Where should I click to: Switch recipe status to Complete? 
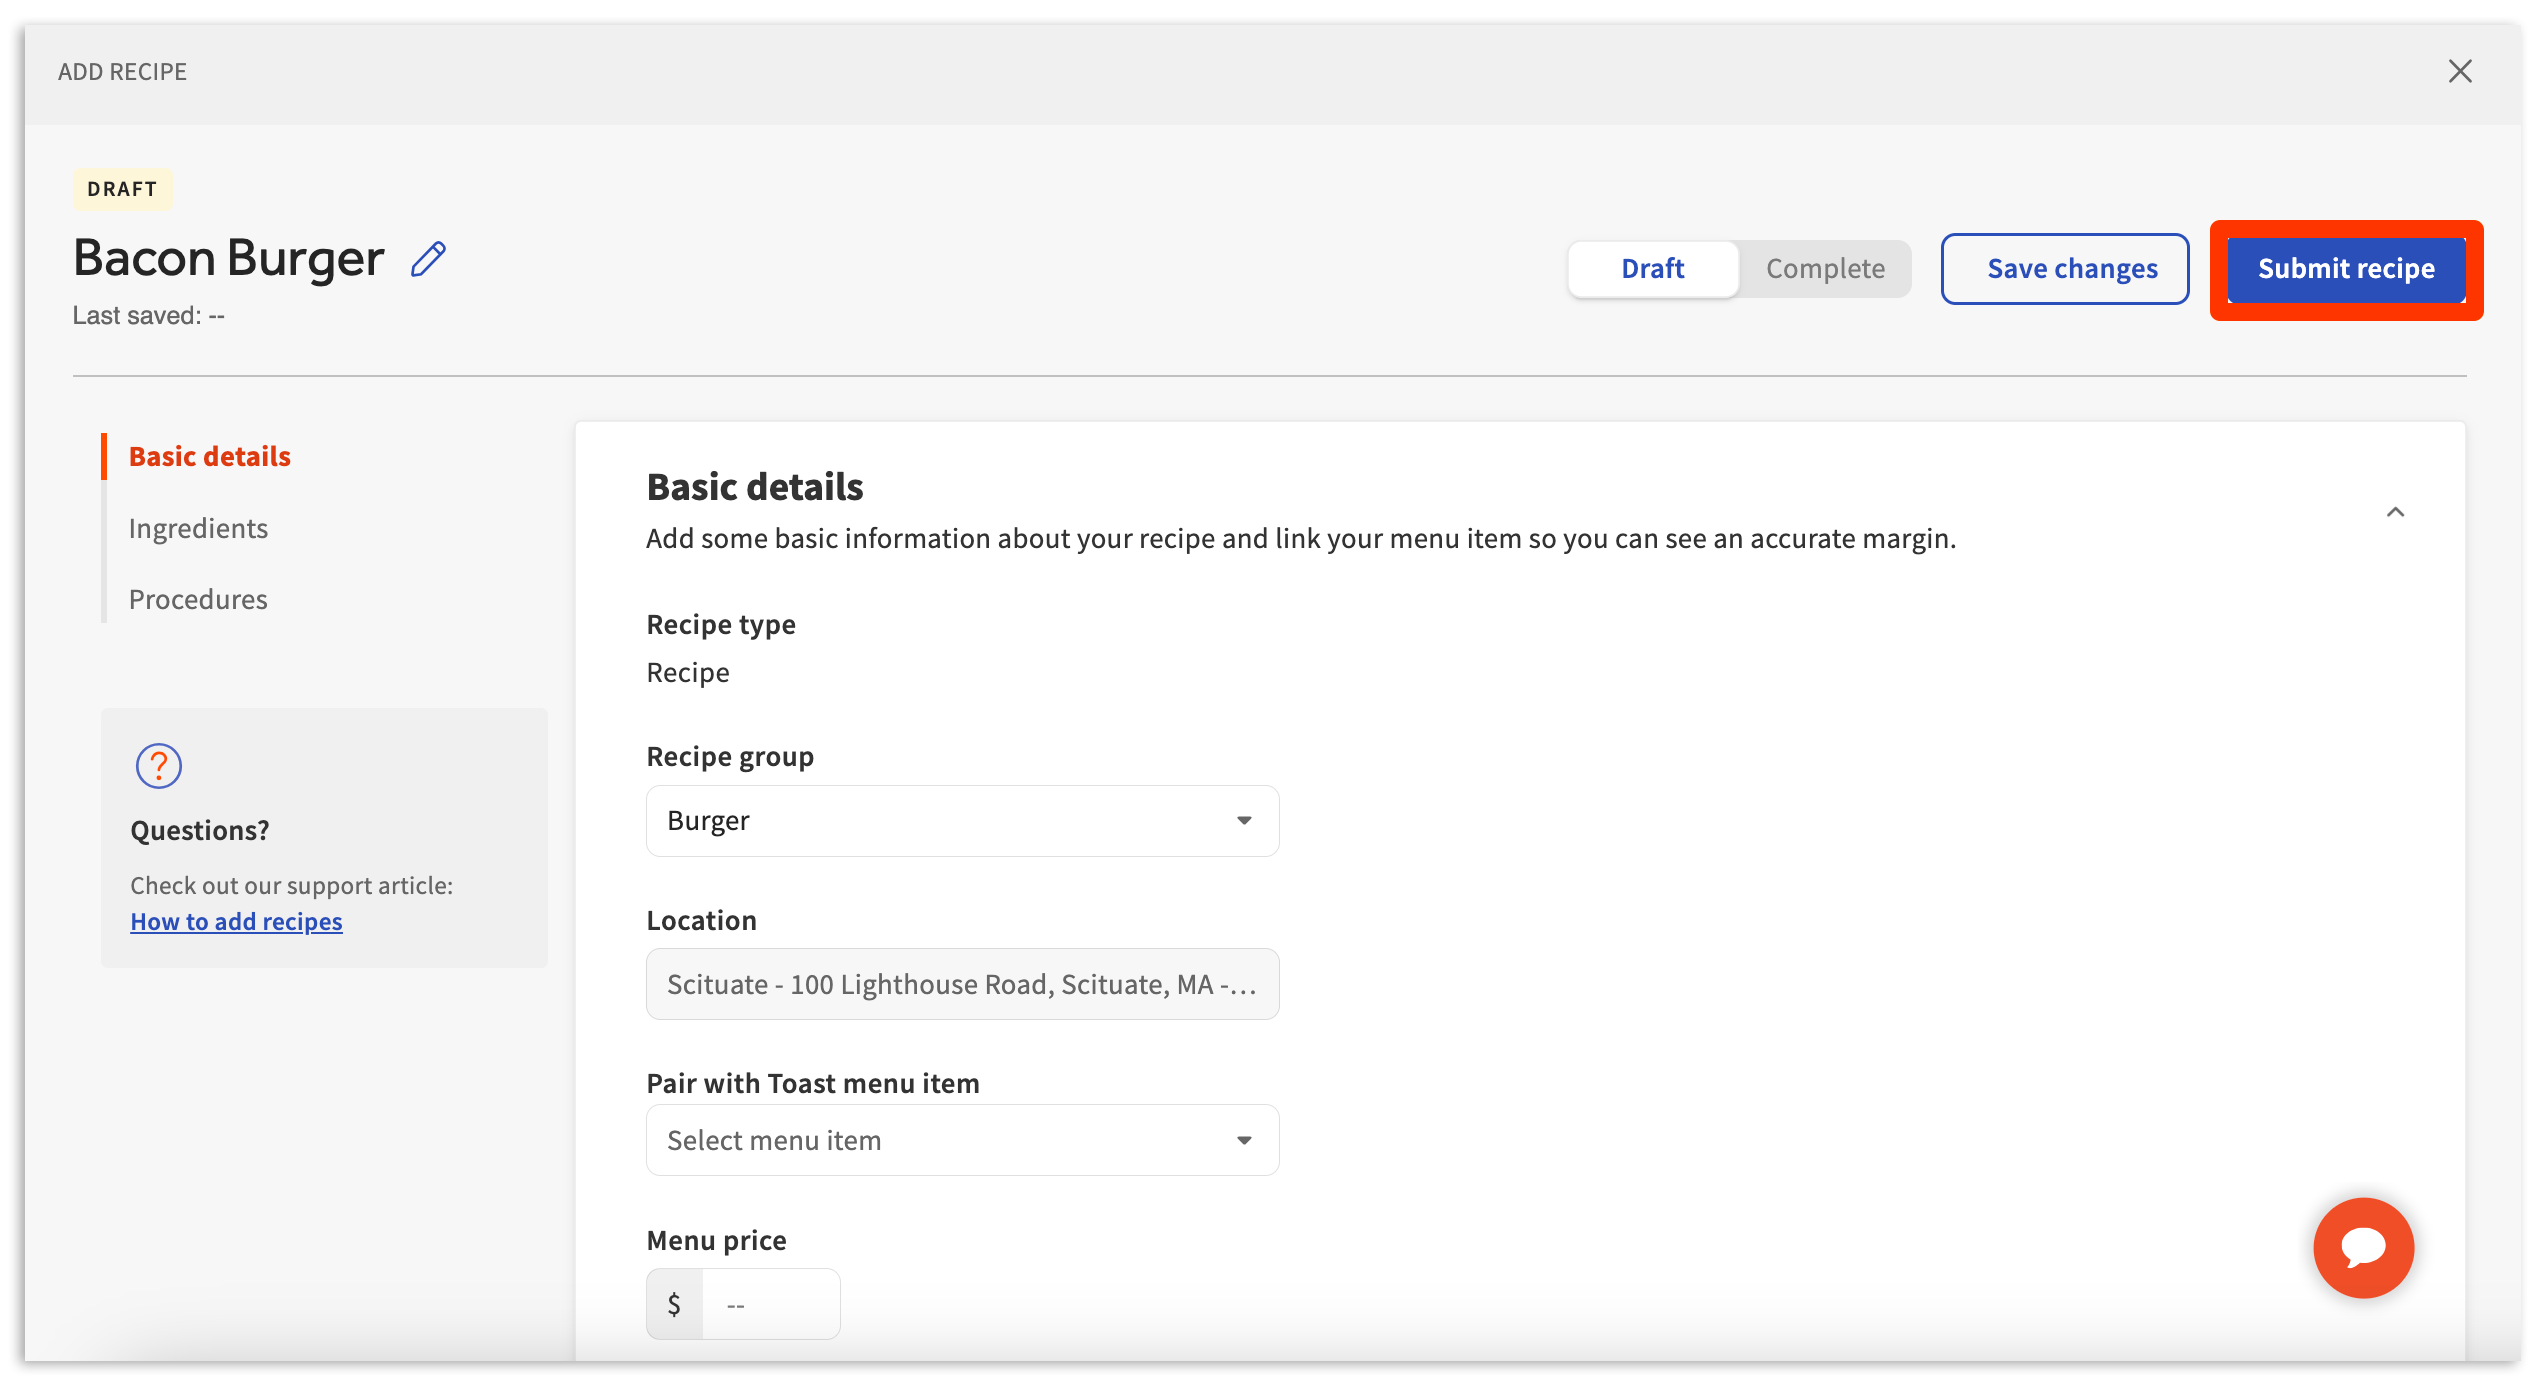pyautogui.click(x=1824, y=269)
